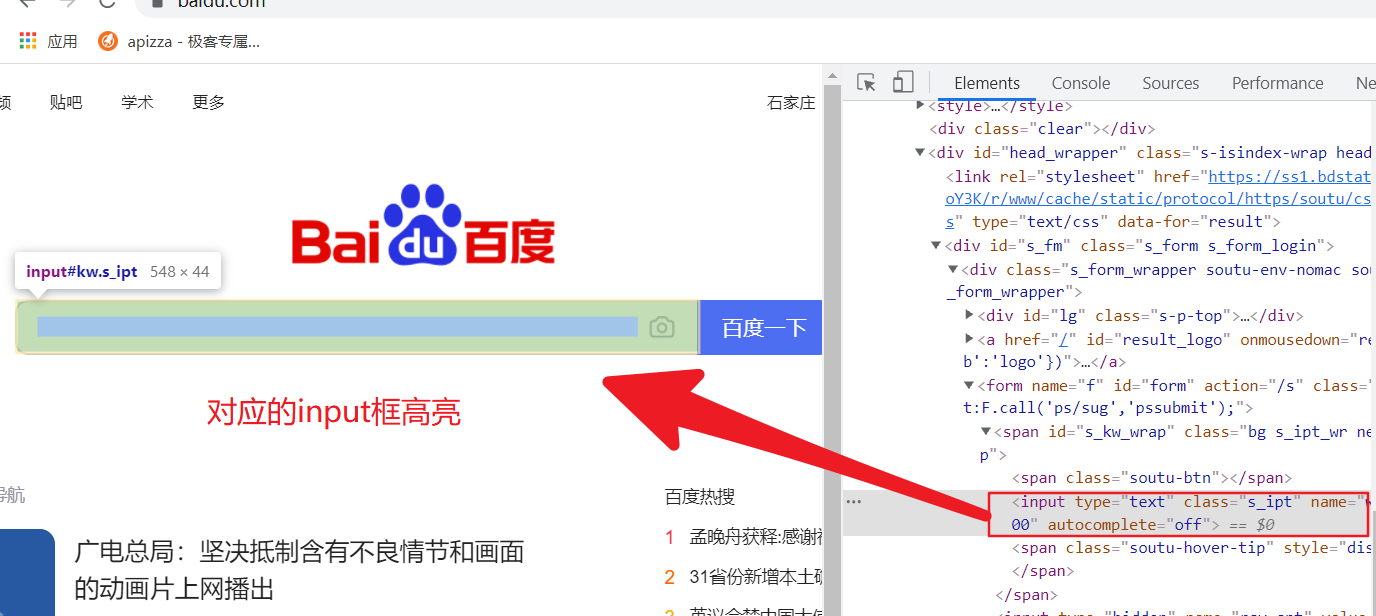Click the apizza bookmark favicon
This screenshot has height=616, width=1376.
(107, 41)
